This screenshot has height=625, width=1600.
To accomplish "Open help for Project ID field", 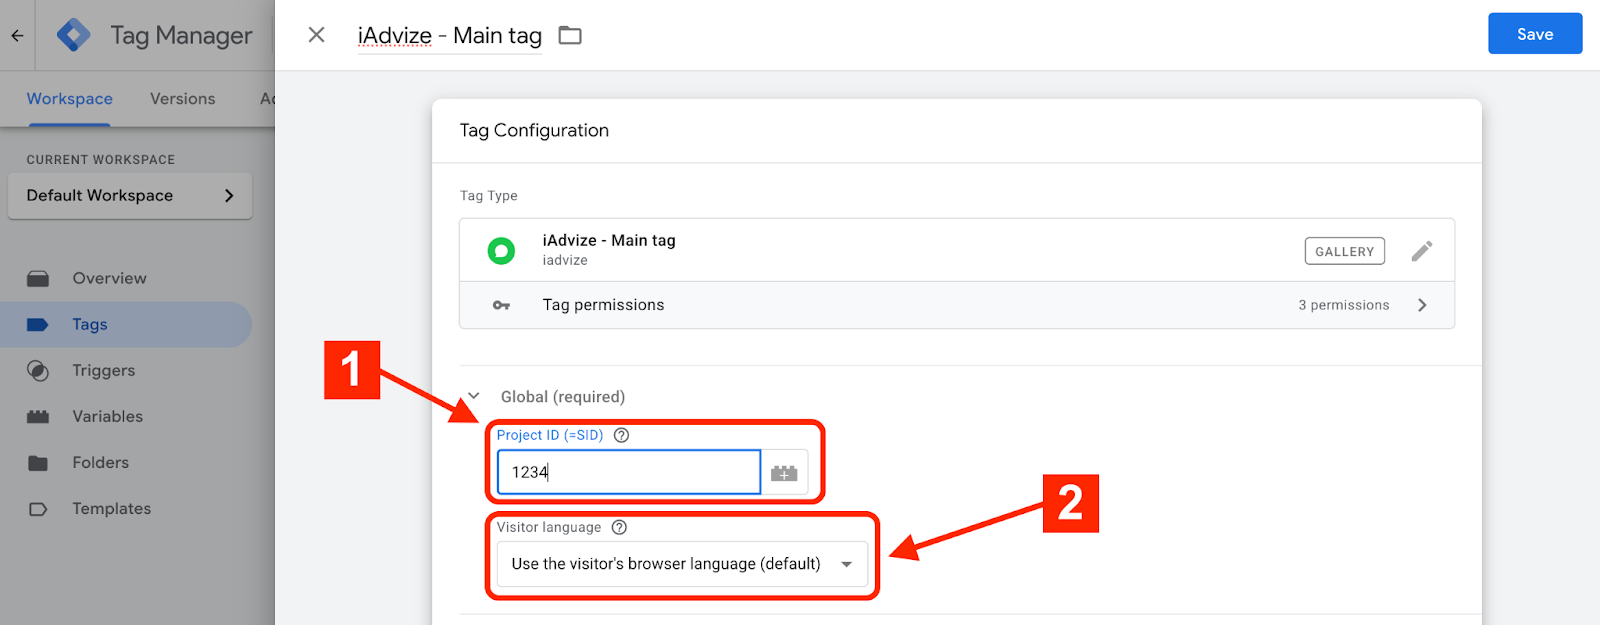I will (x=621, y=435).
